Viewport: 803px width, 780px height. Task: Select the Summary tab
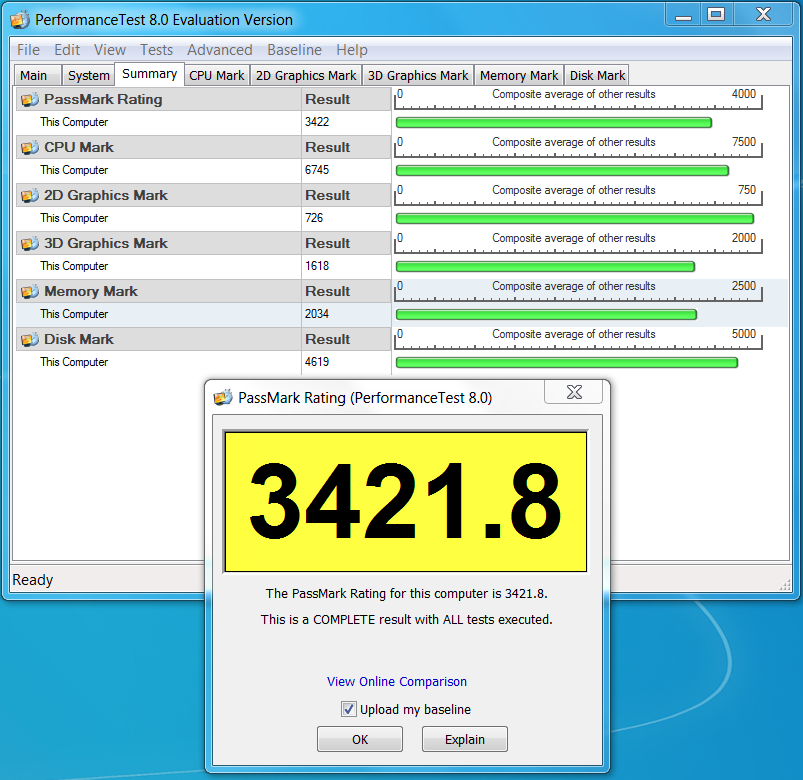pyautogui.click(x=150, y=74)
